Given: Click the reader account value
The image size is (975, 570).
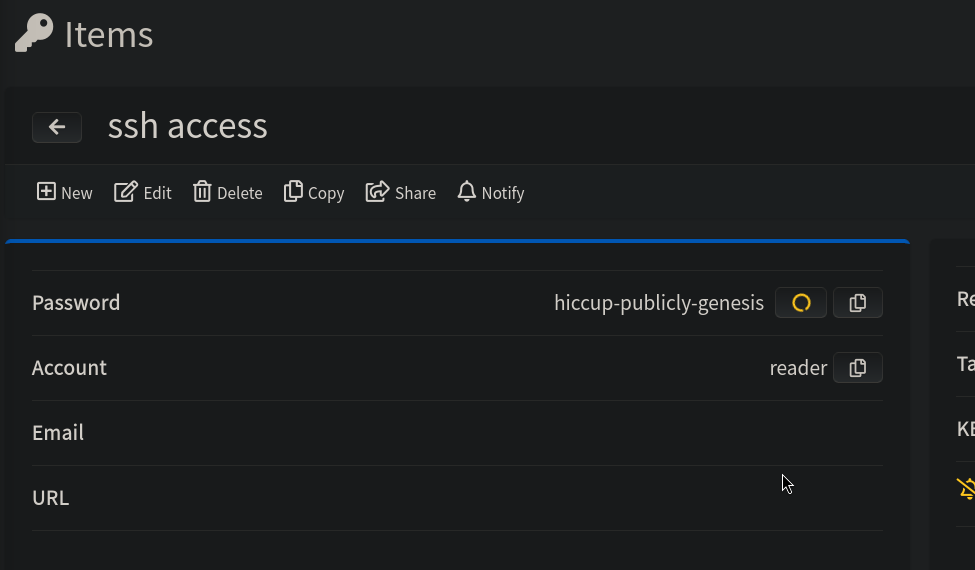Looking at the screenshot, I should pyautogui.click(x=798, y=368).
